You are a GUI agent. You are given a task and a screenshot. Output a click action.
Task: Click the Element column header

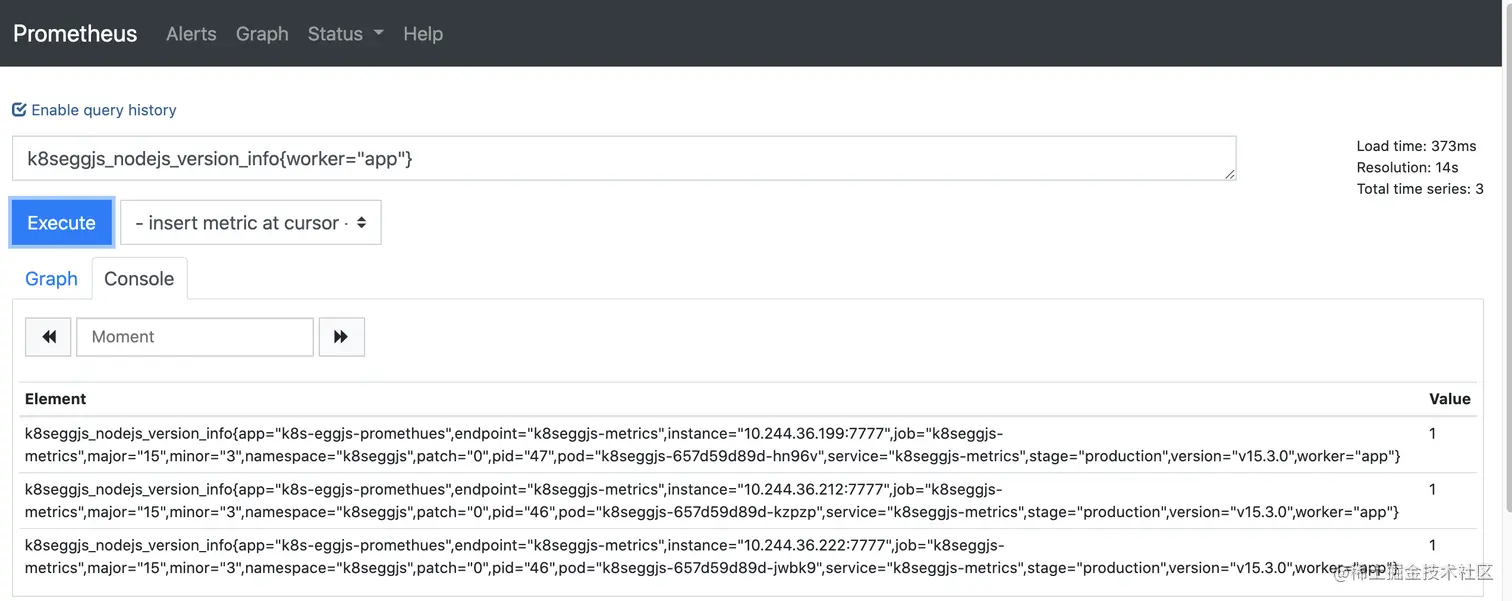click(56, 399)
